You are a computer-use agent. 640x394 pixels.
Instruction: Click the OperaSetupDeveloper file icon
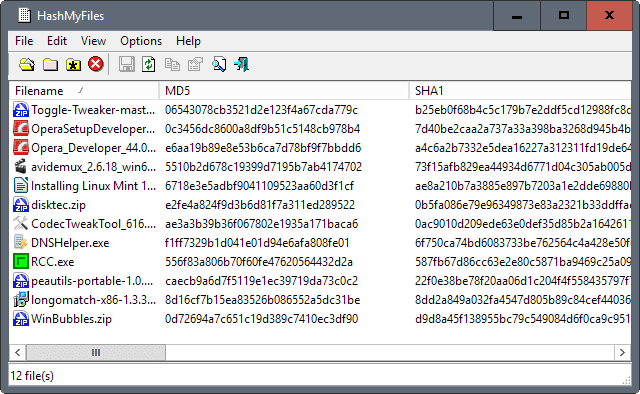(x=20, y=129)
